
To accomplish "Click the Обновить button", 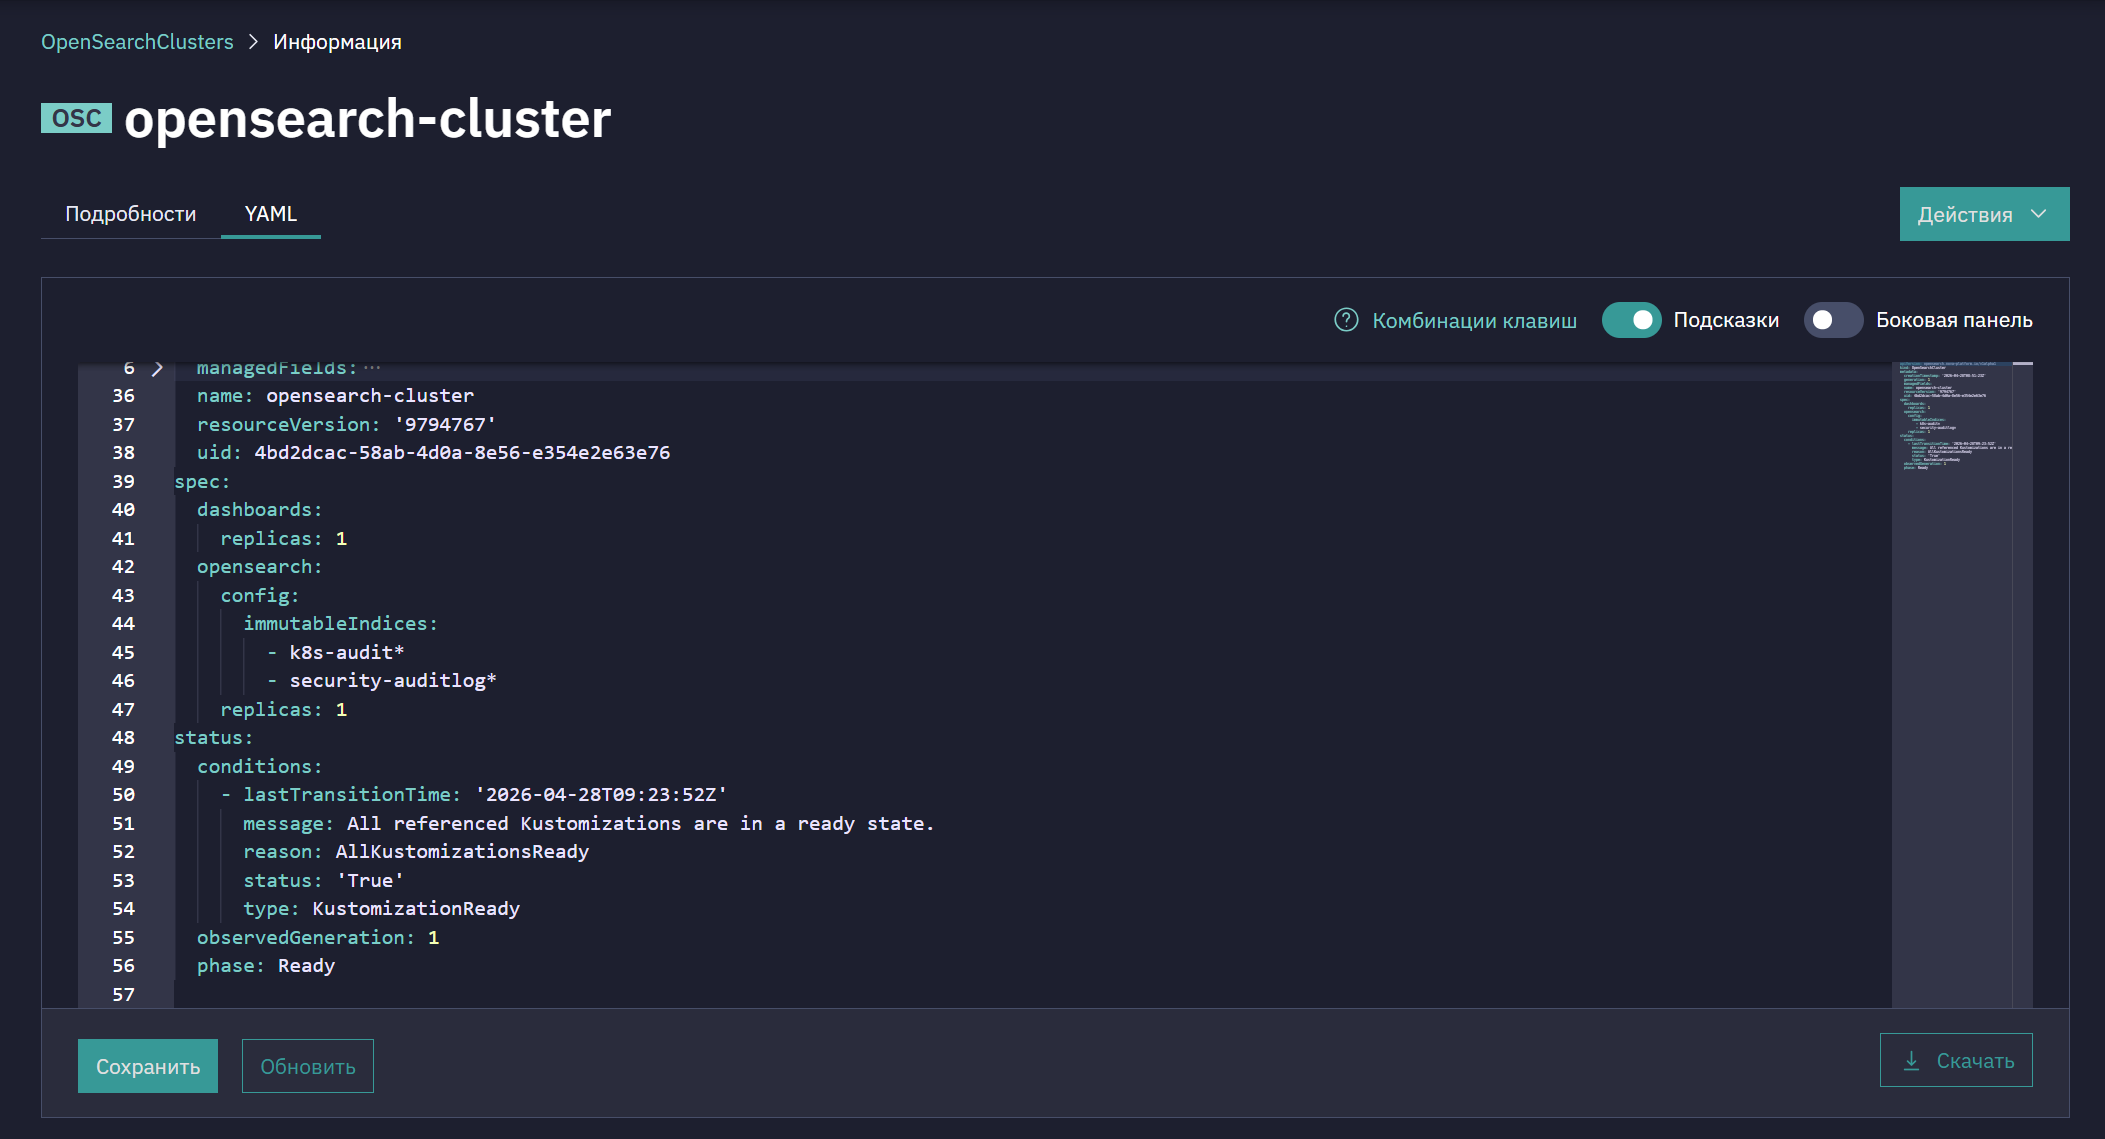I will [x=308, y=1066].
